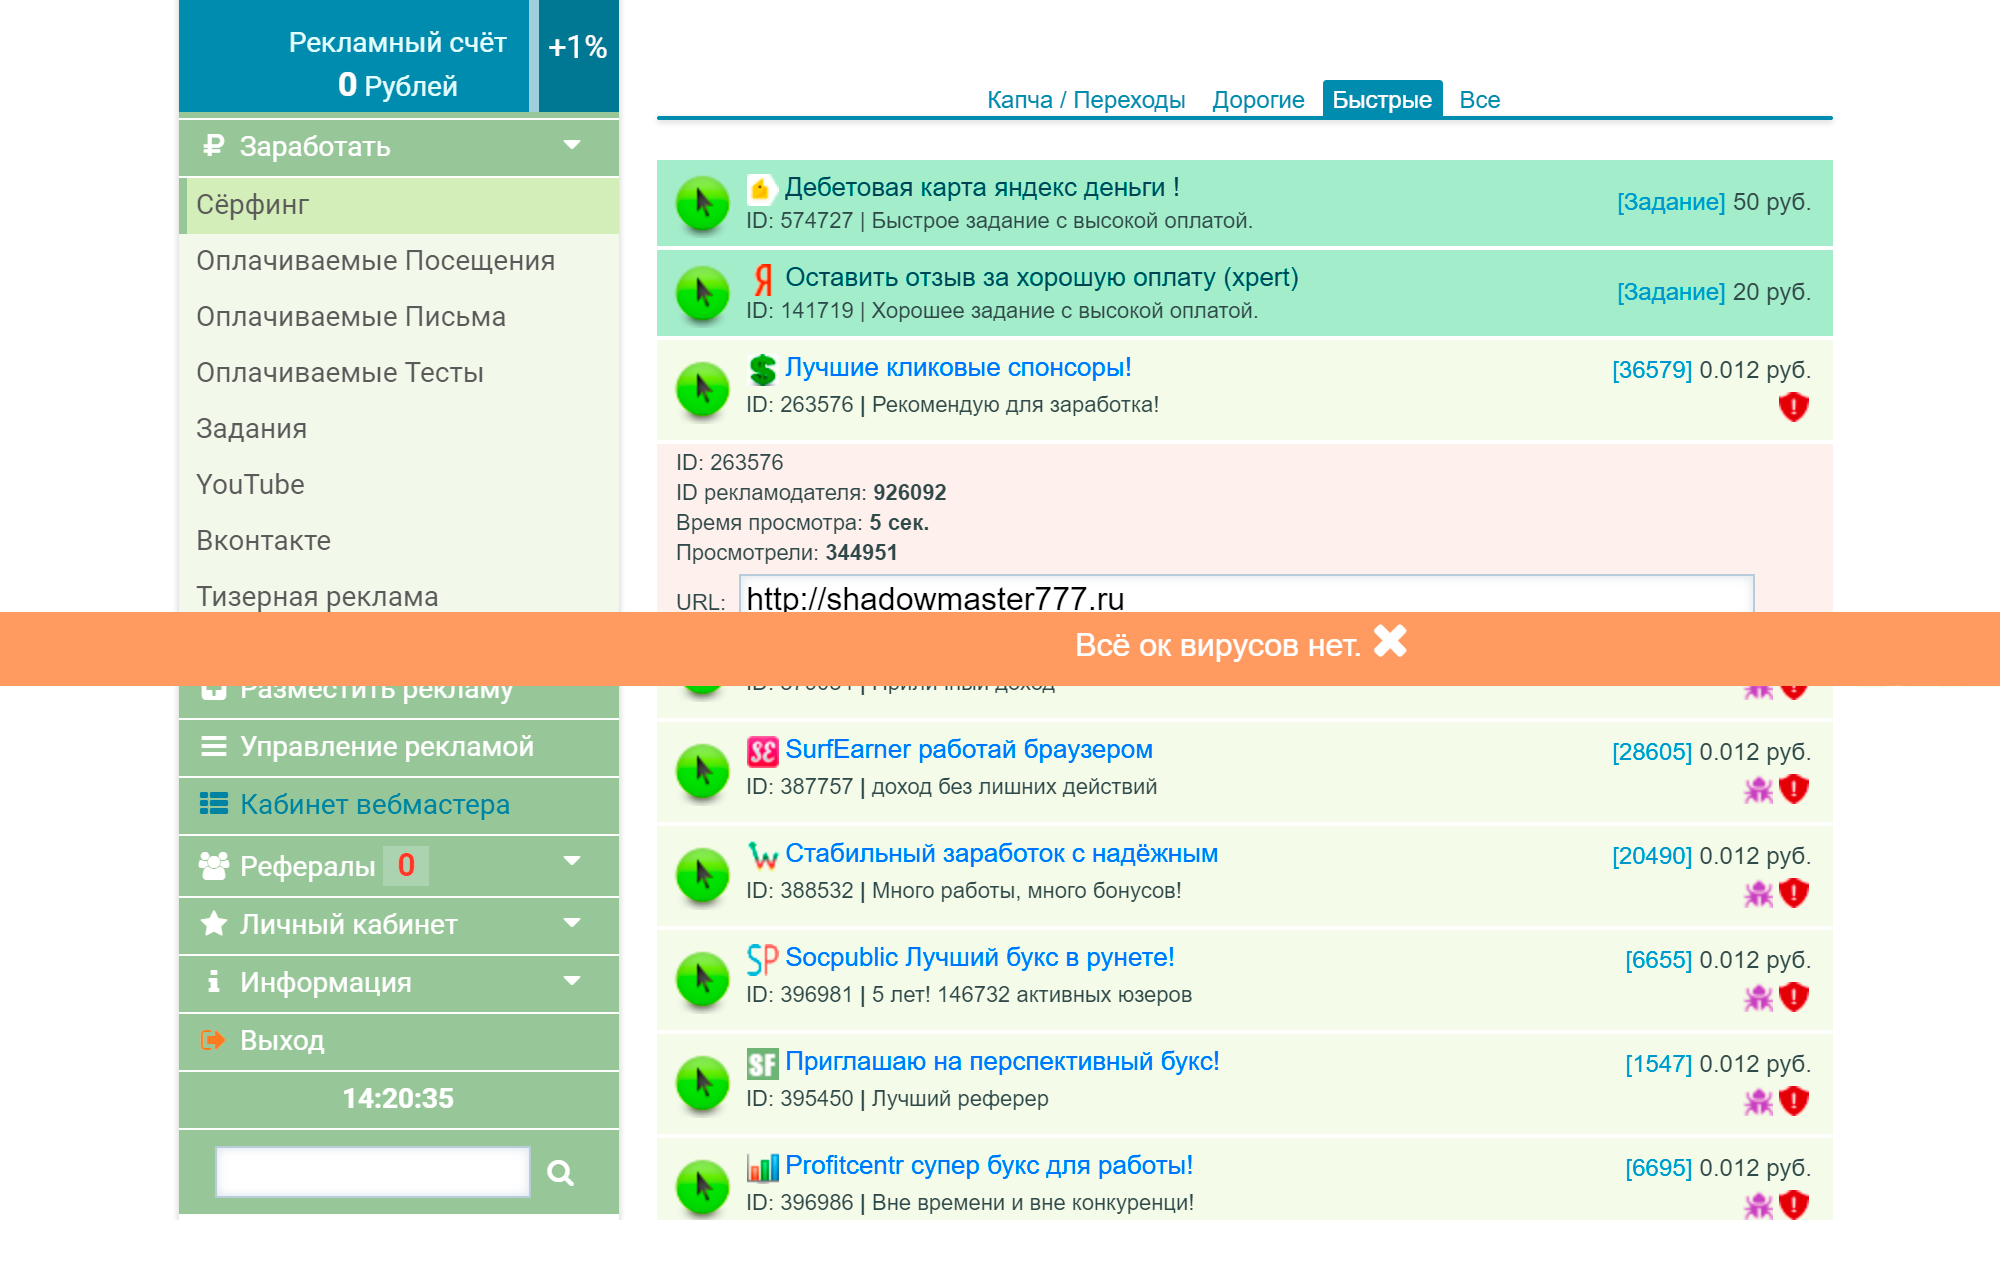Open Сёрфинг in the sidebar
Viewport: 2000px width, 1270px height.
pyautogui.click(x=399, y=205)
